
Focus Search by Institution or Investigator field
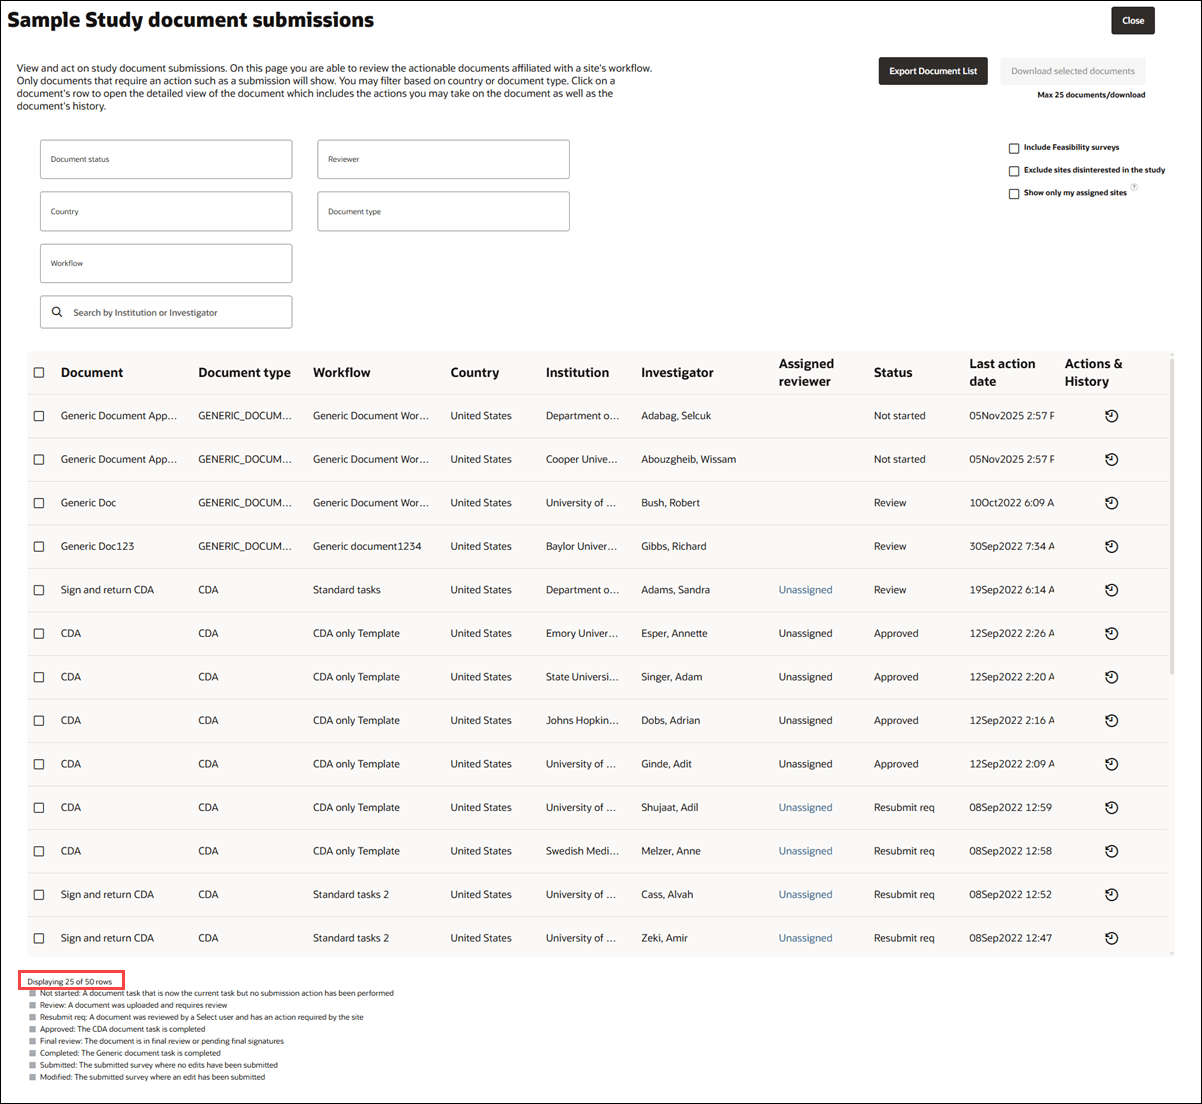click(166, 312)
